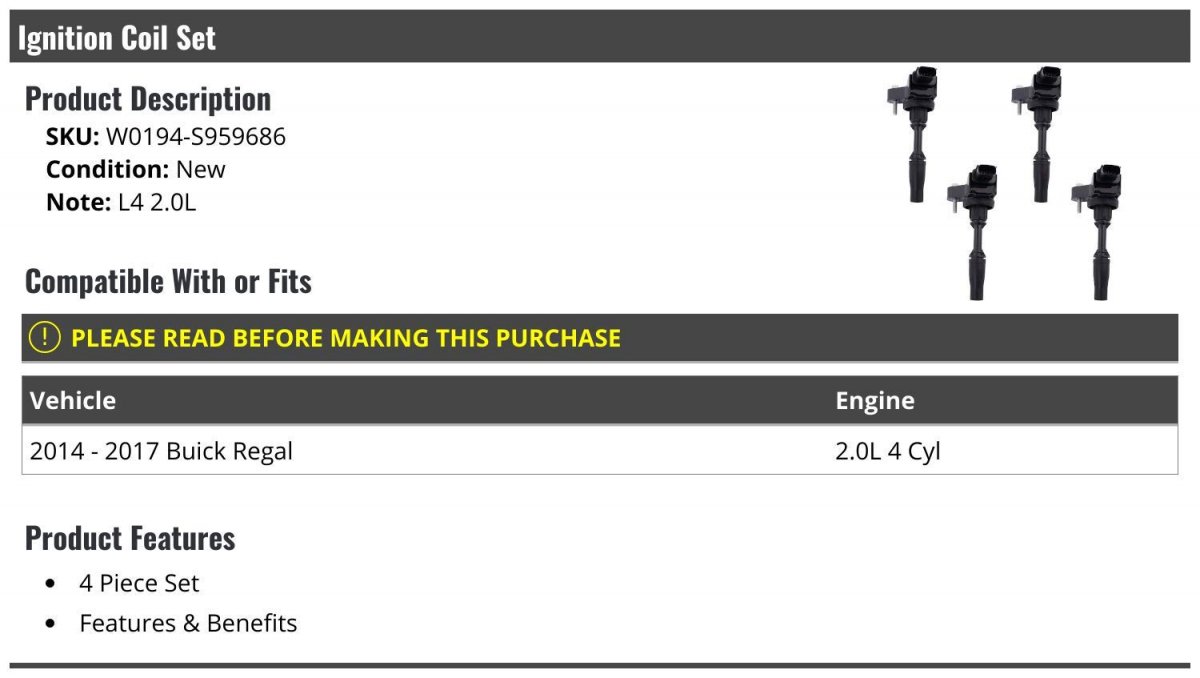Image resolution: width=1200 pixels, height=678 pixels.
Task: Click the Engine column header
Action: point(875,401)
